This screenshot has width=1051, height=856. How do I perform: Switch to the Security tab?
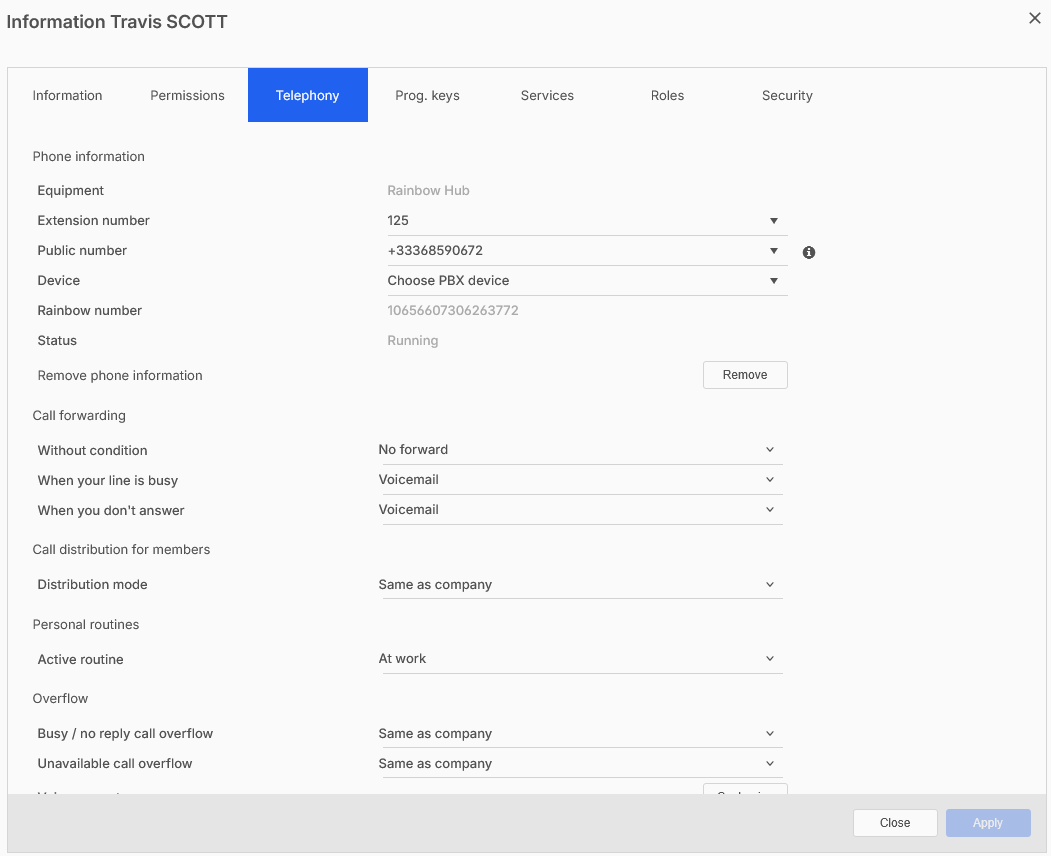point(787,96)
